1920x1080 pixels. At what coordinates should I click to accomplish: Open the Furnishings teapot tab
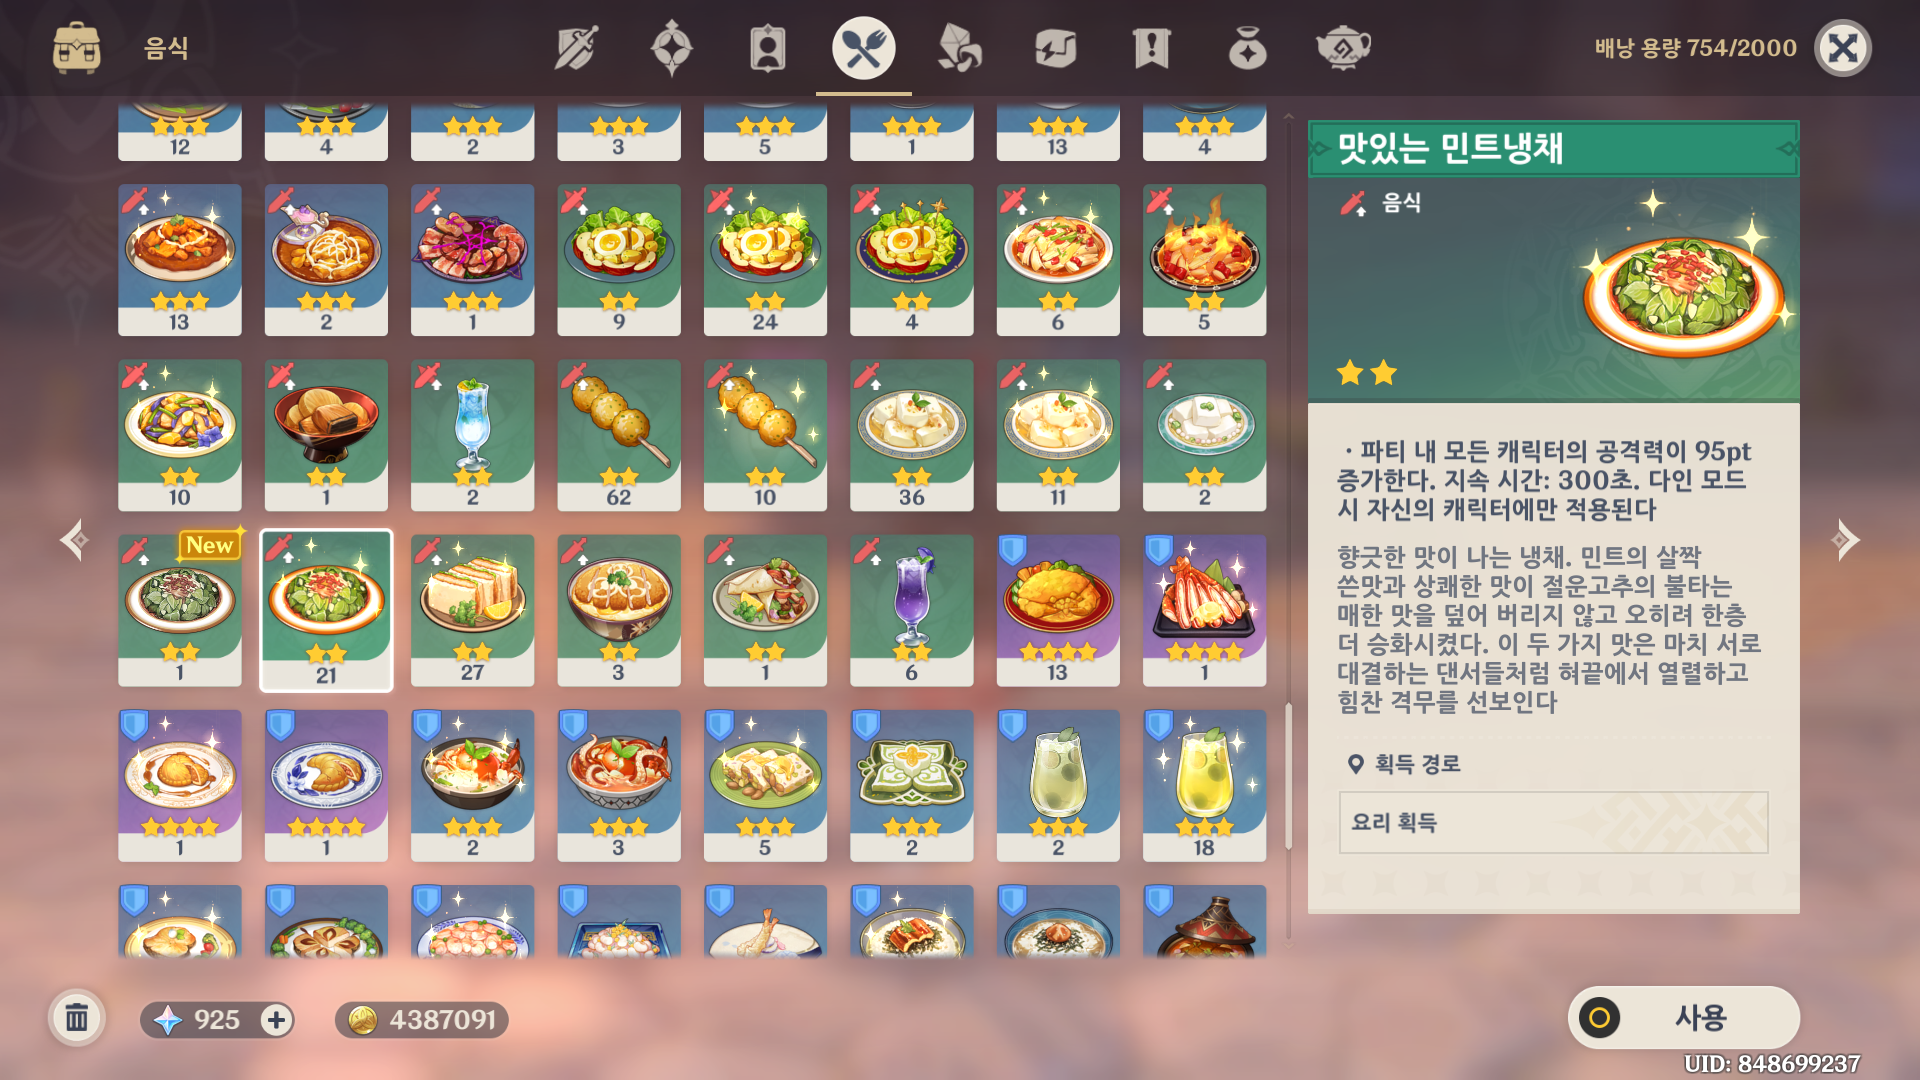click(x=1343, y=48)
